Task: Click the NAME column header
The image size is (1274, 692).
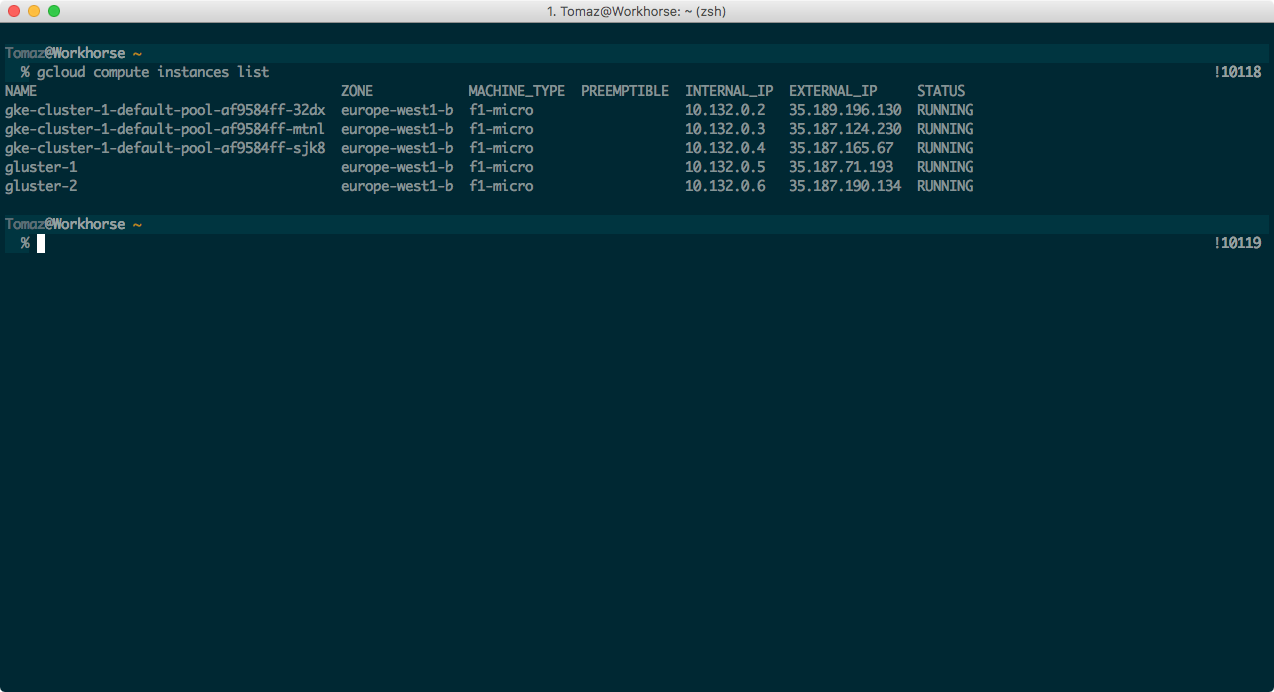Action: (x=21, y=91)
